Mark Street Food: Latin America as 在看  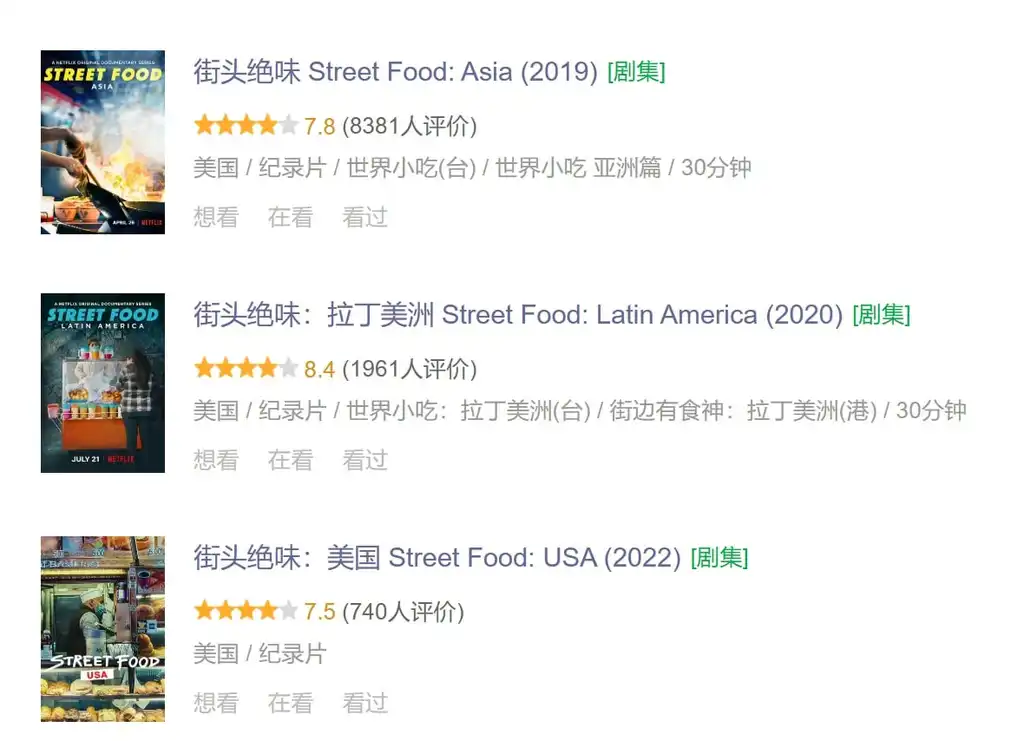291,460
